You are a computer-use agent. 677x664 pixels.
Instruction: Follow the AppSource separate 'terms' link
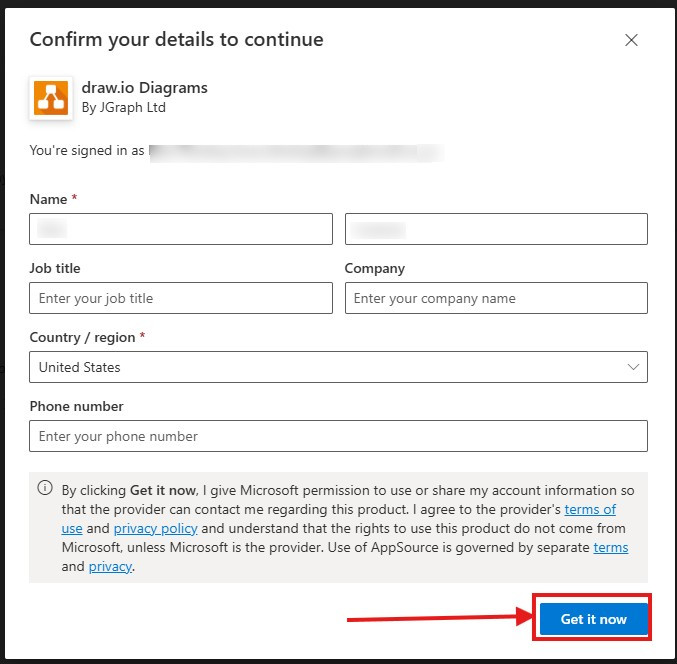pos(610,548)
